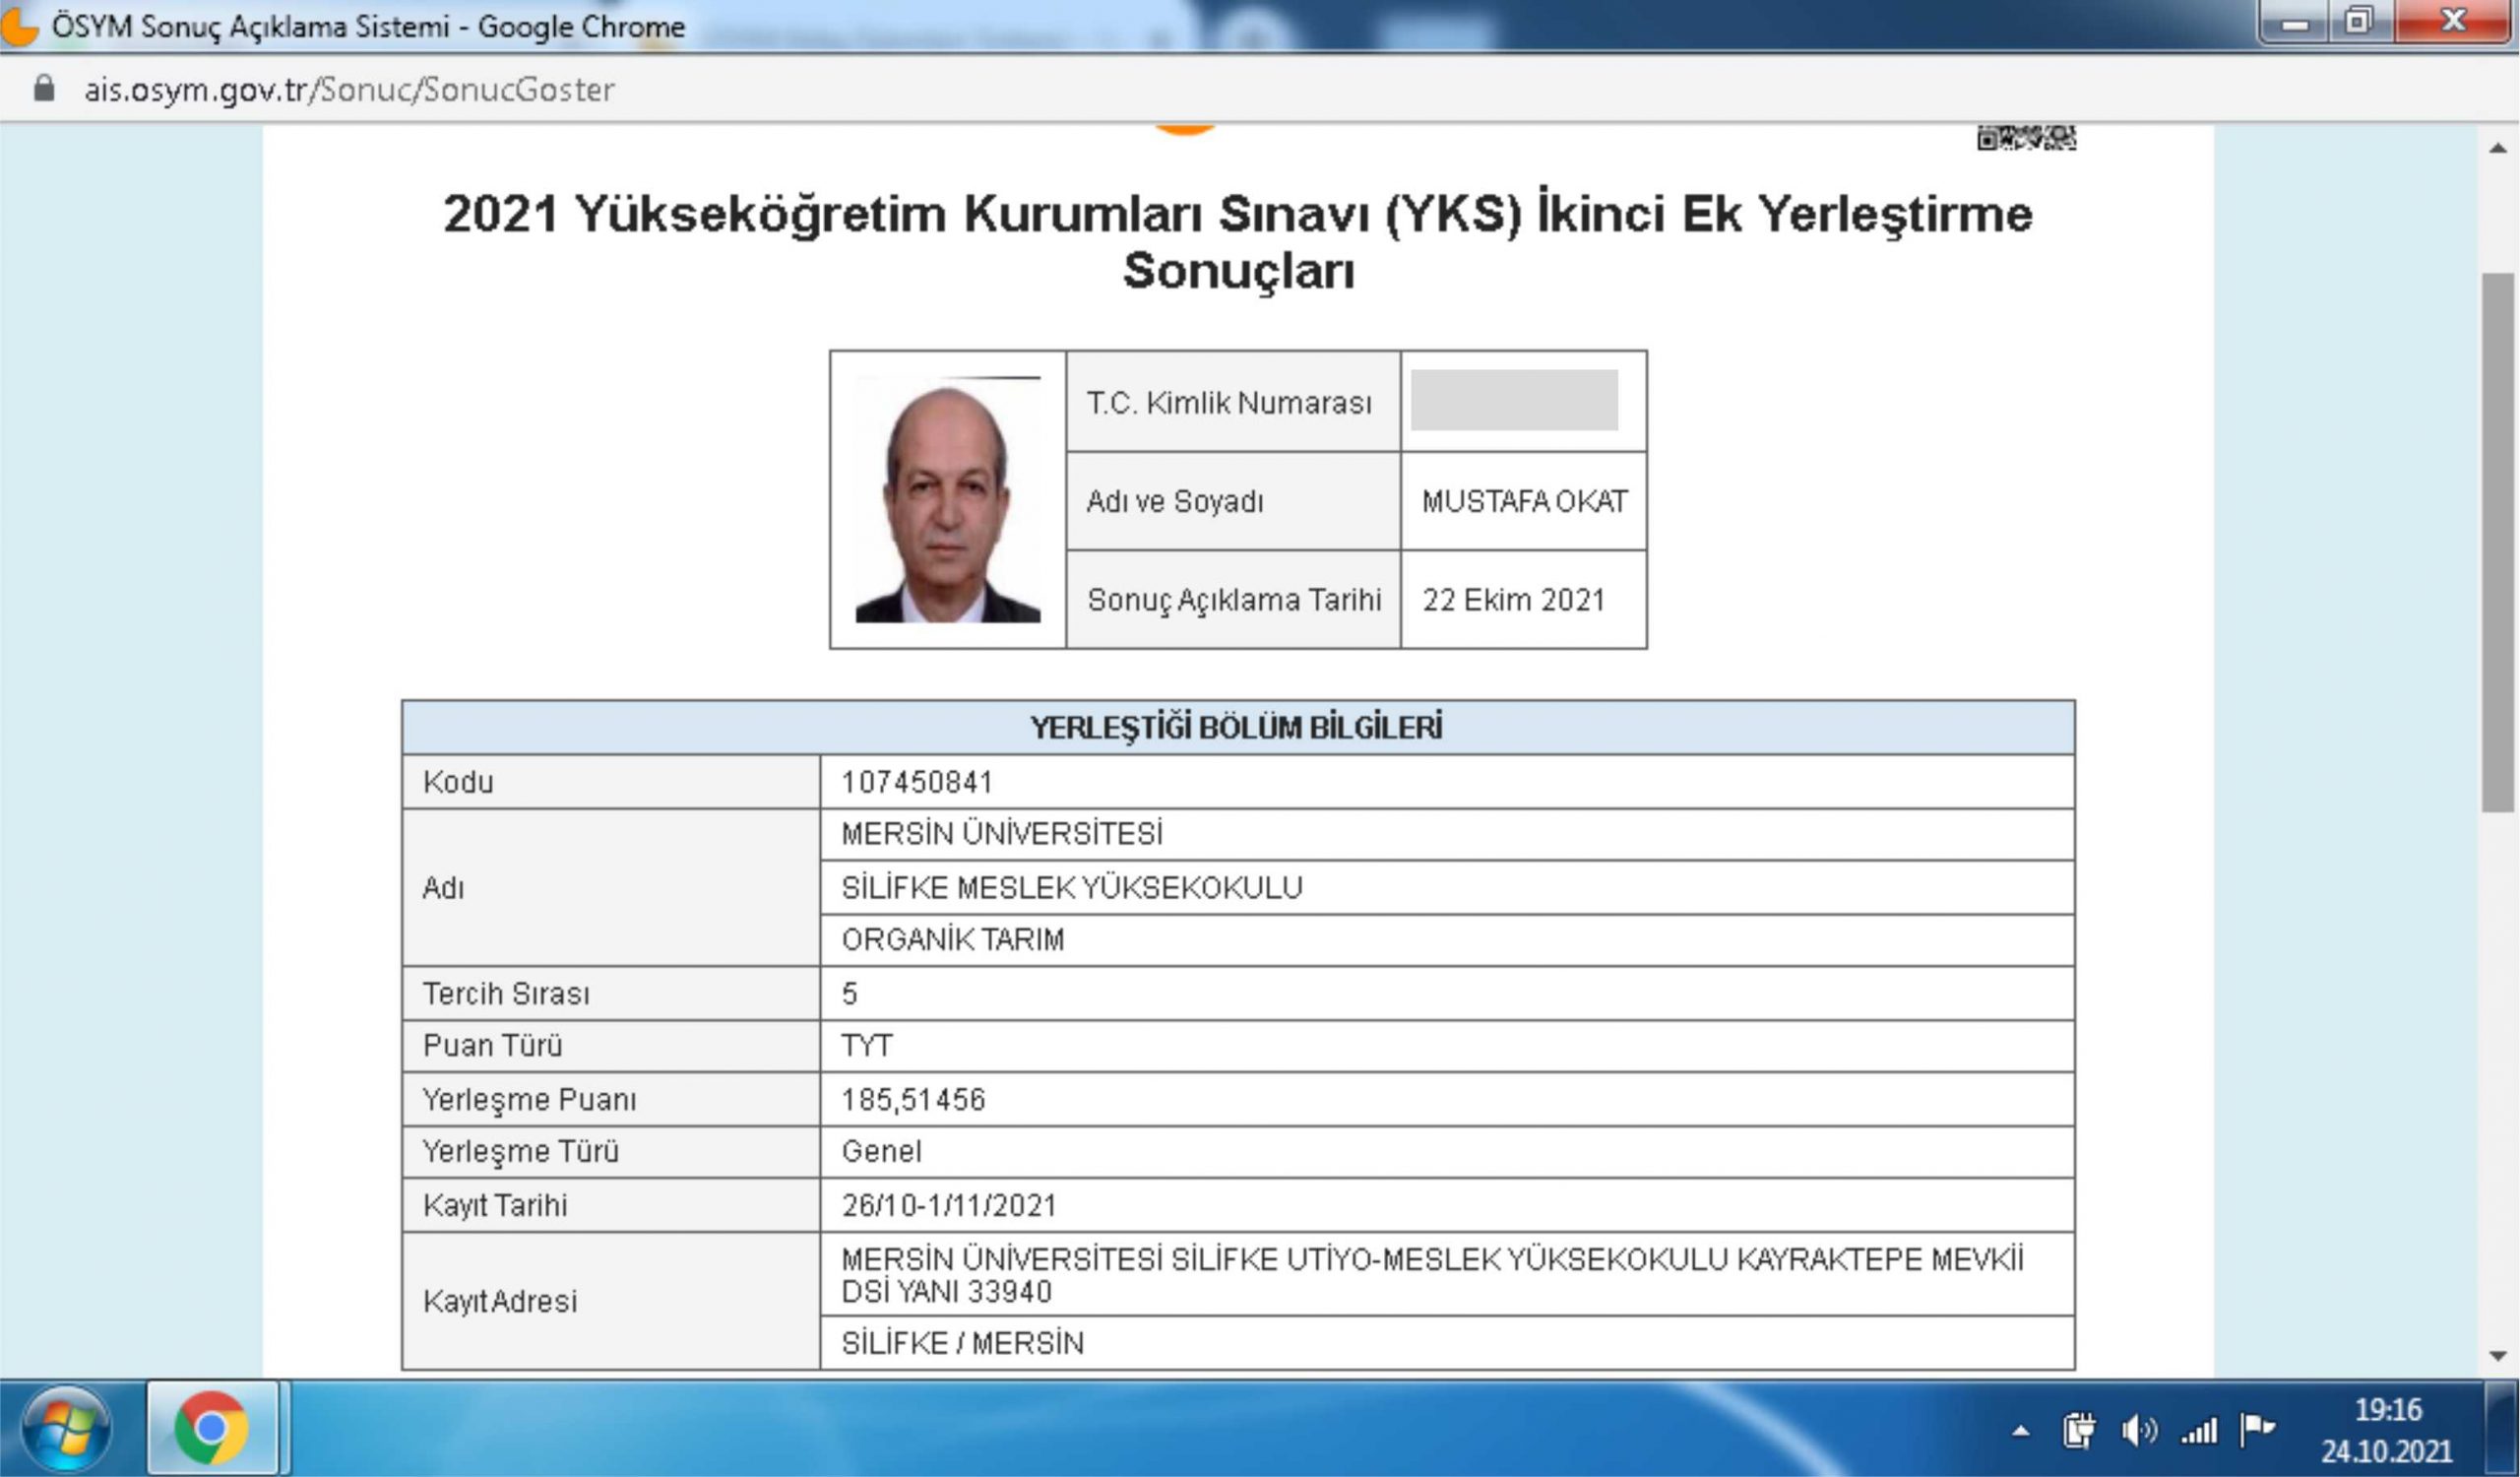Click the vertical scrollbar thumb

[2498, 542]
